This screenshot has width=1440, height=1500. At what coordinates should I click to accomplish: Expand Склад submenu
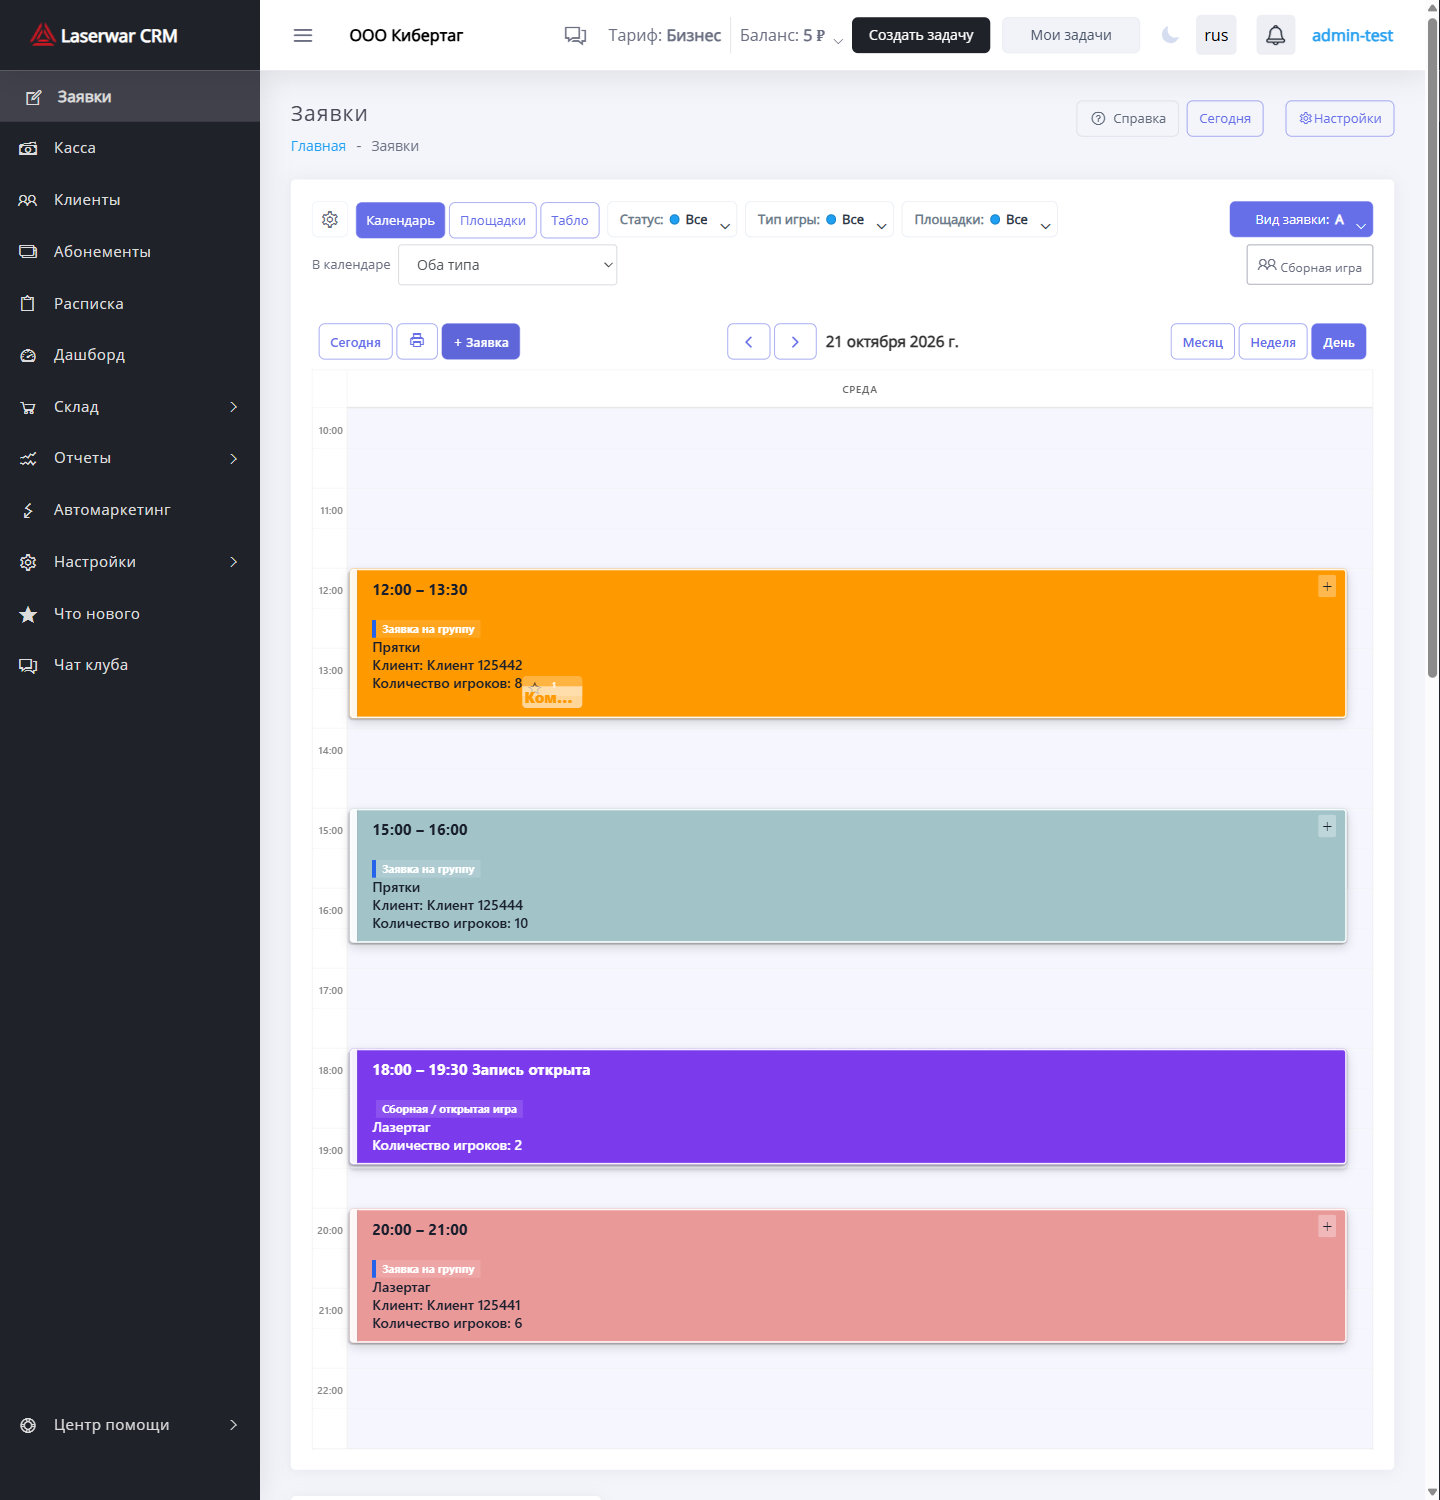point(130,407)
